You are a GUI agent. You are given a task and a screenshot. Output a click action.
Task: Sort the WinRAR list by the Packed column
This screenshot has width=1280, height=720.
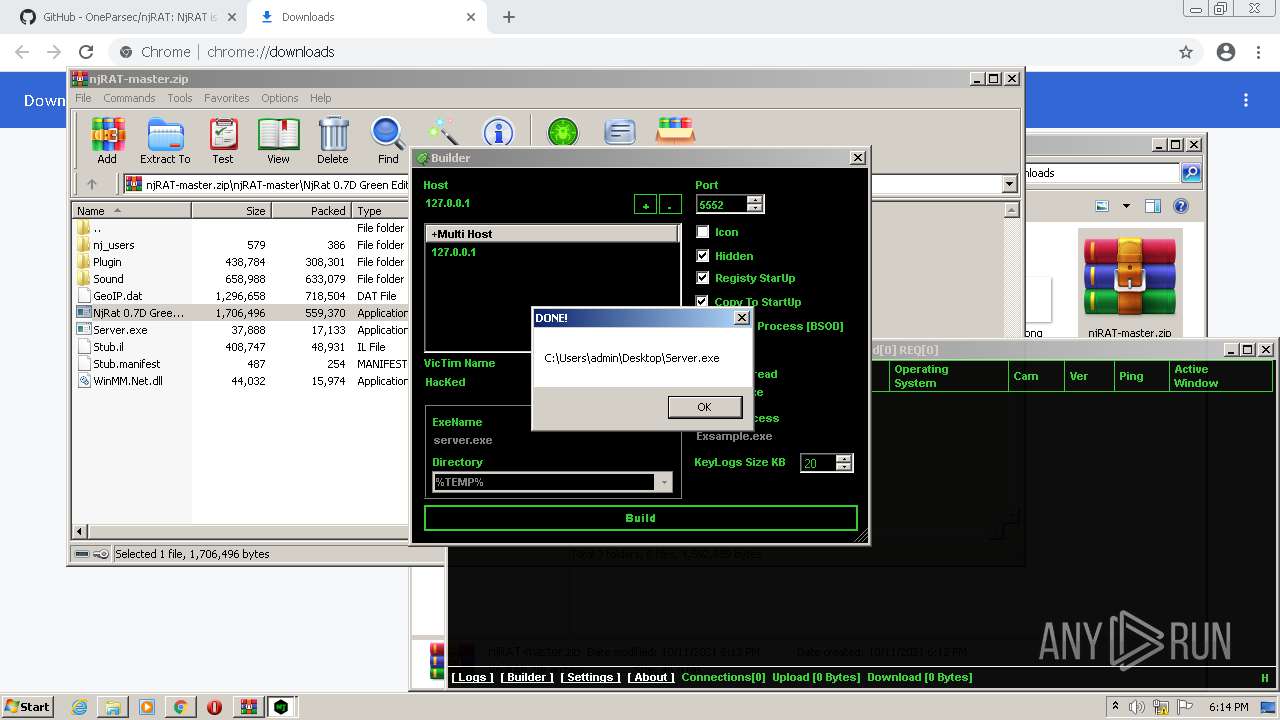click(x=310, y=211)
